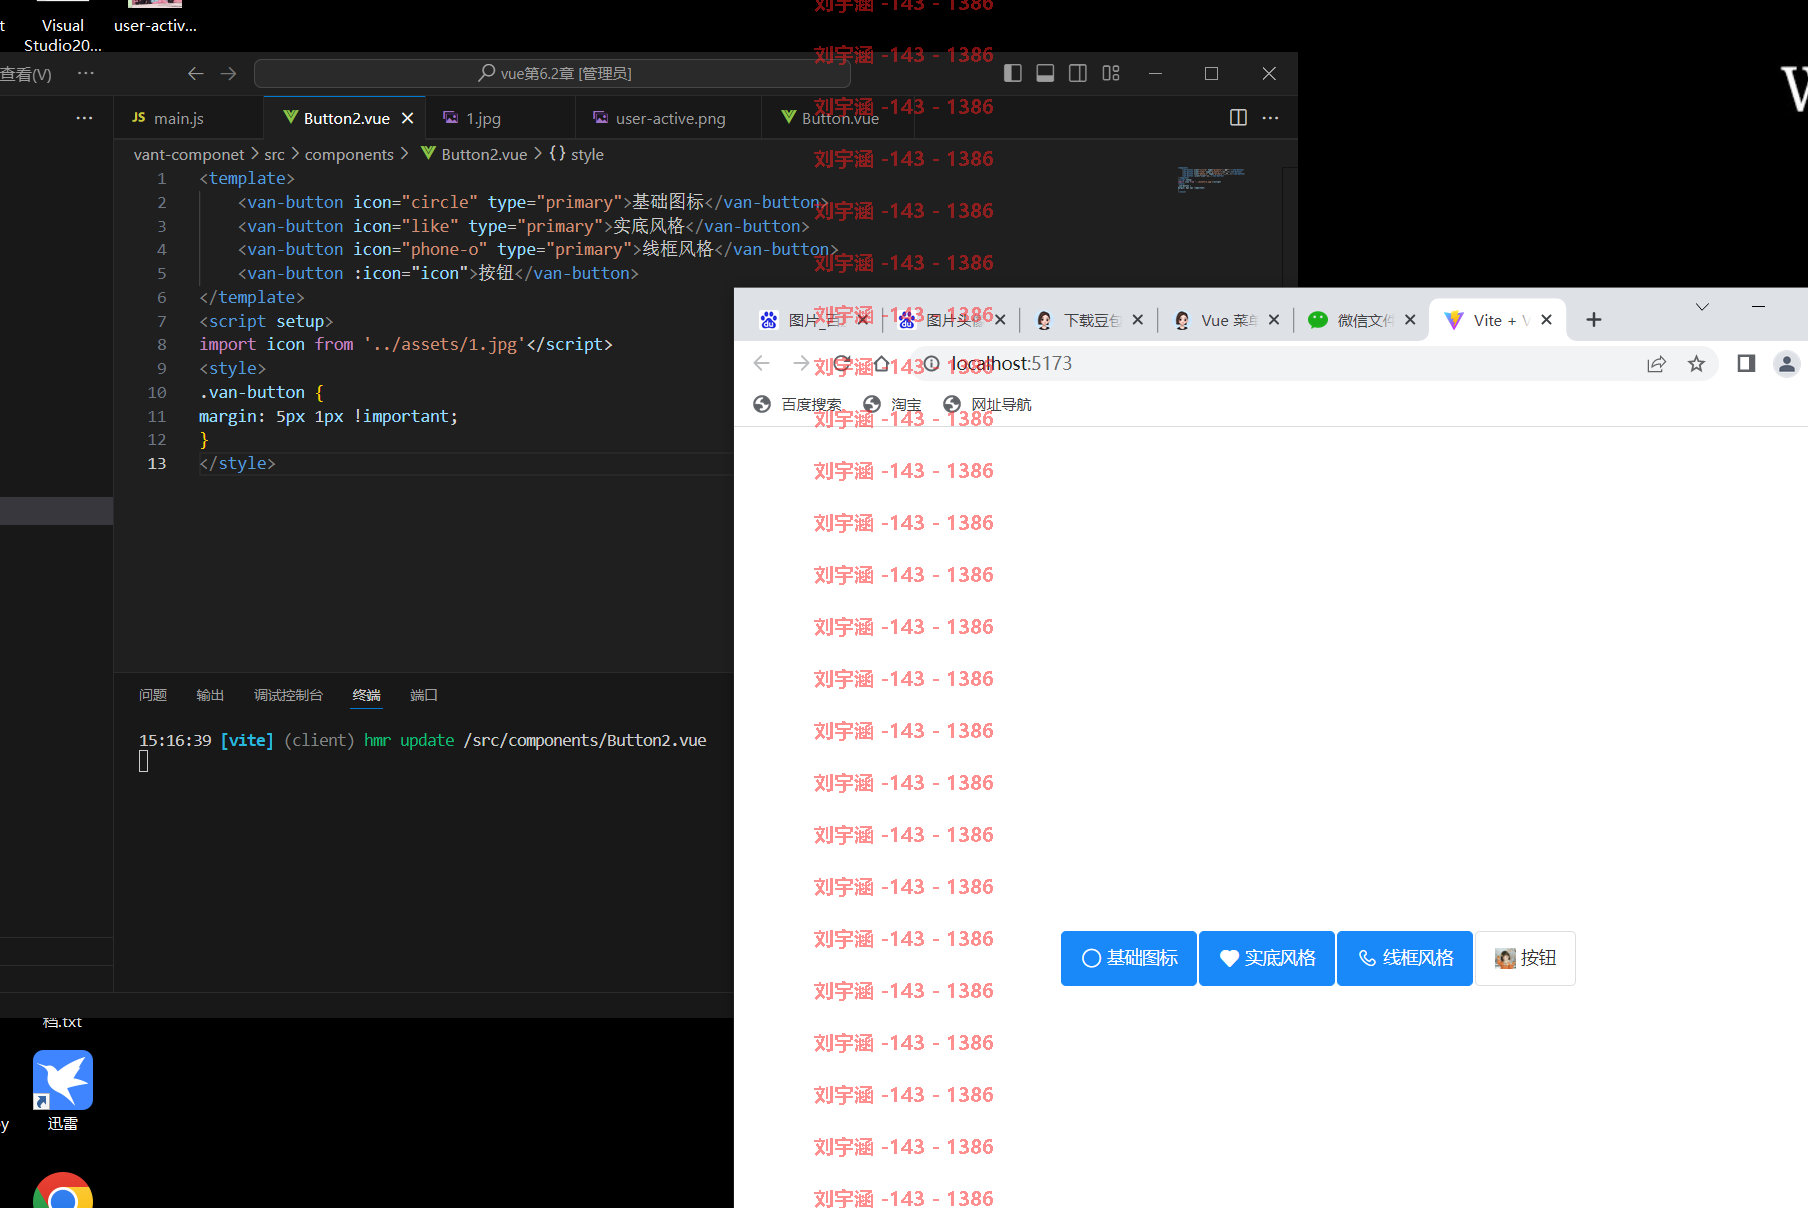
Task: Select vant-componet in breadcrumb
Action: (x=188, y=154)
